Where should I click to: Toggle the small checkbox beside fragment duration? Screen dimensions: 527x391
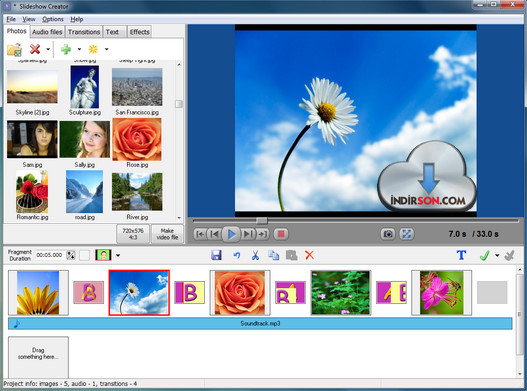coord(84,255)
